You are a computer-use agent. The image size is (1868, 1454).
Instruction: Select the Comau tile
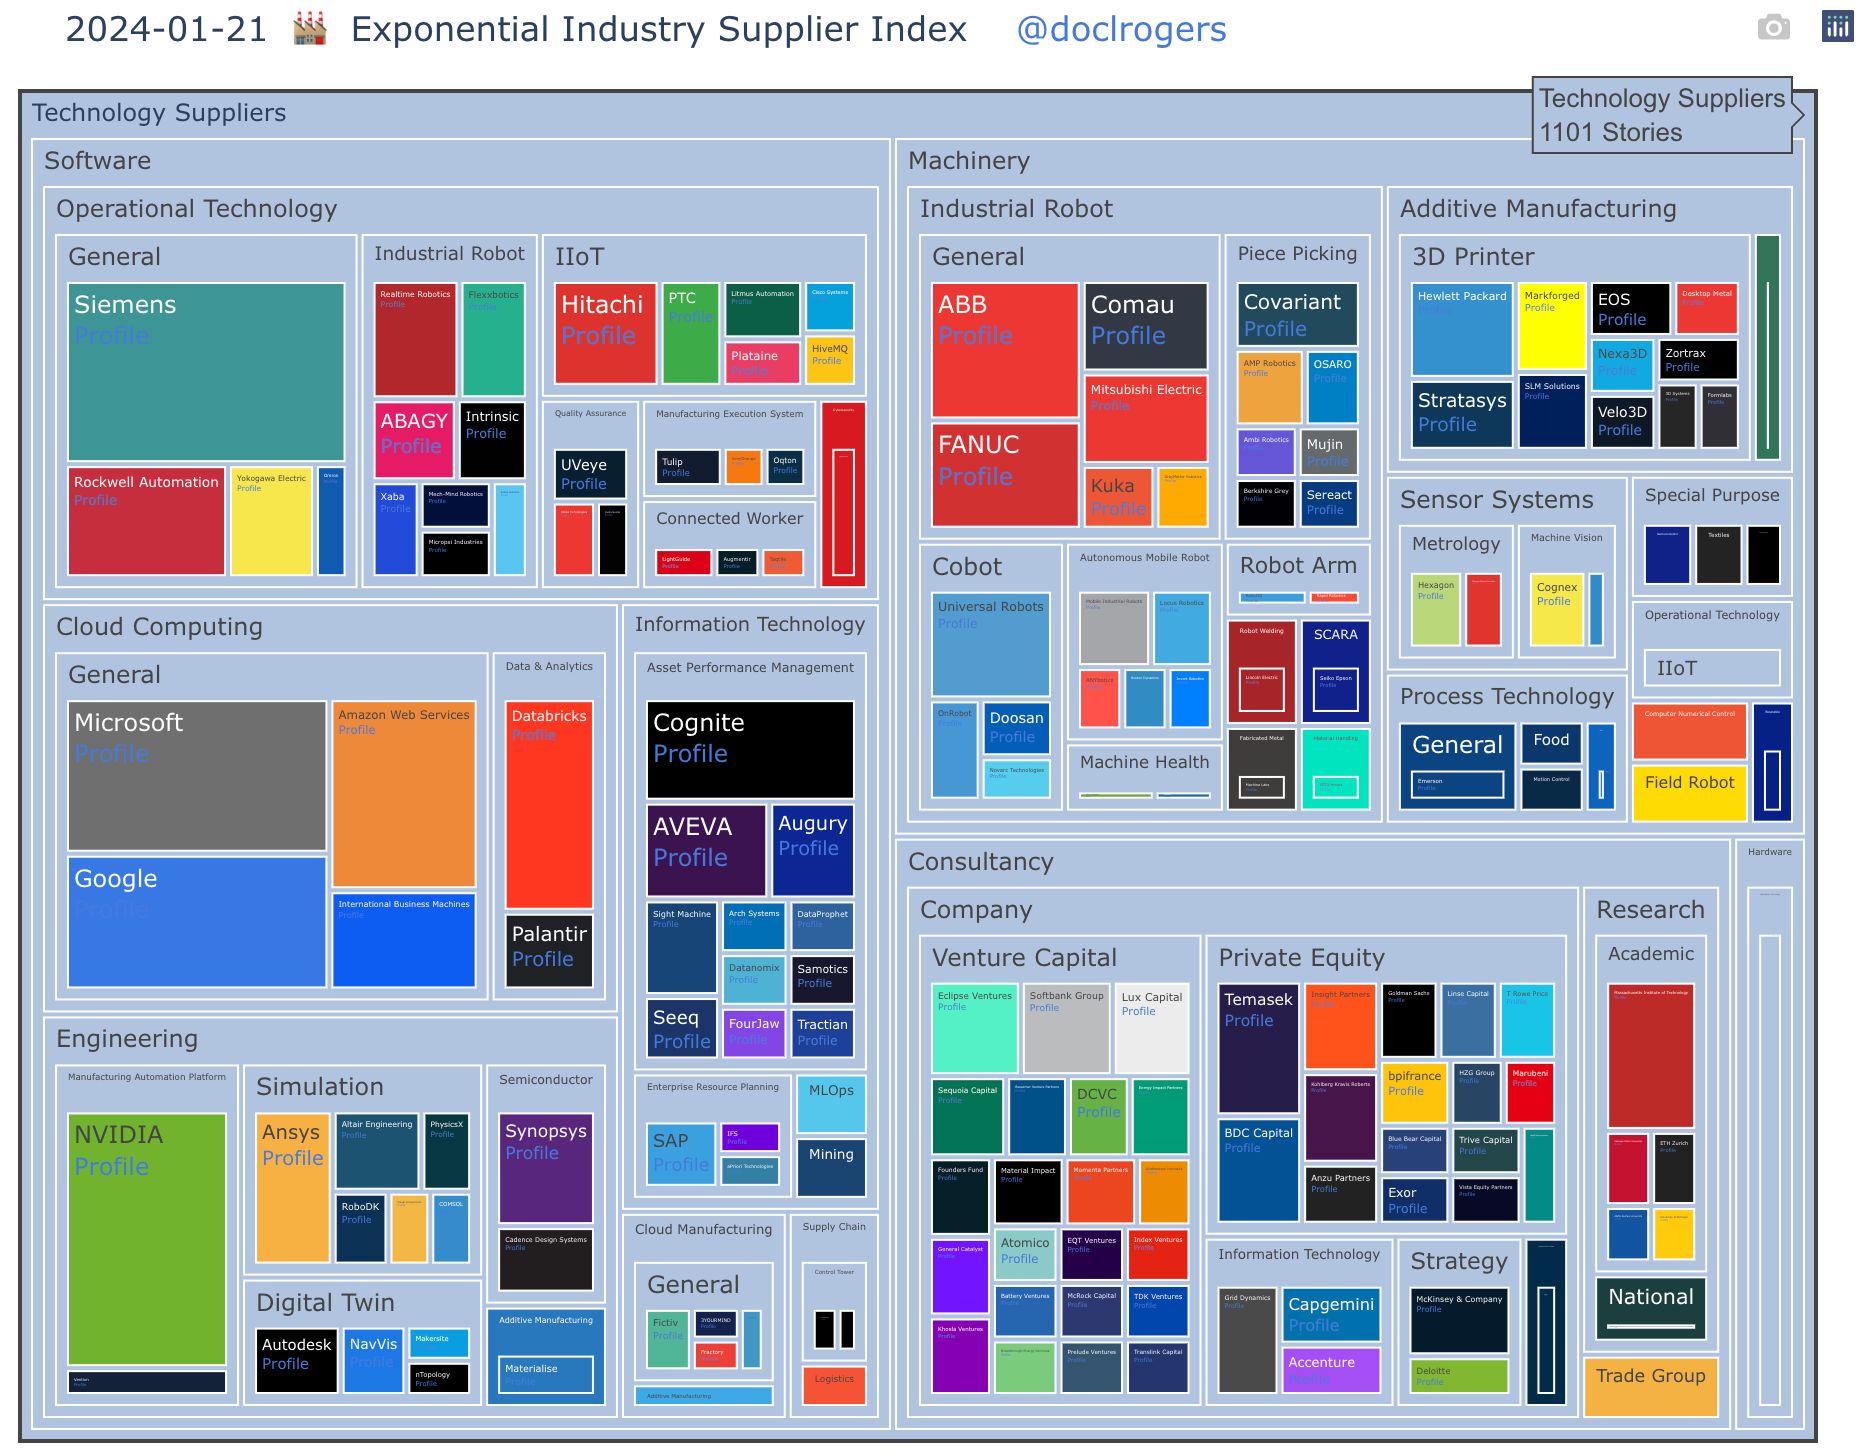(1146, 326)
